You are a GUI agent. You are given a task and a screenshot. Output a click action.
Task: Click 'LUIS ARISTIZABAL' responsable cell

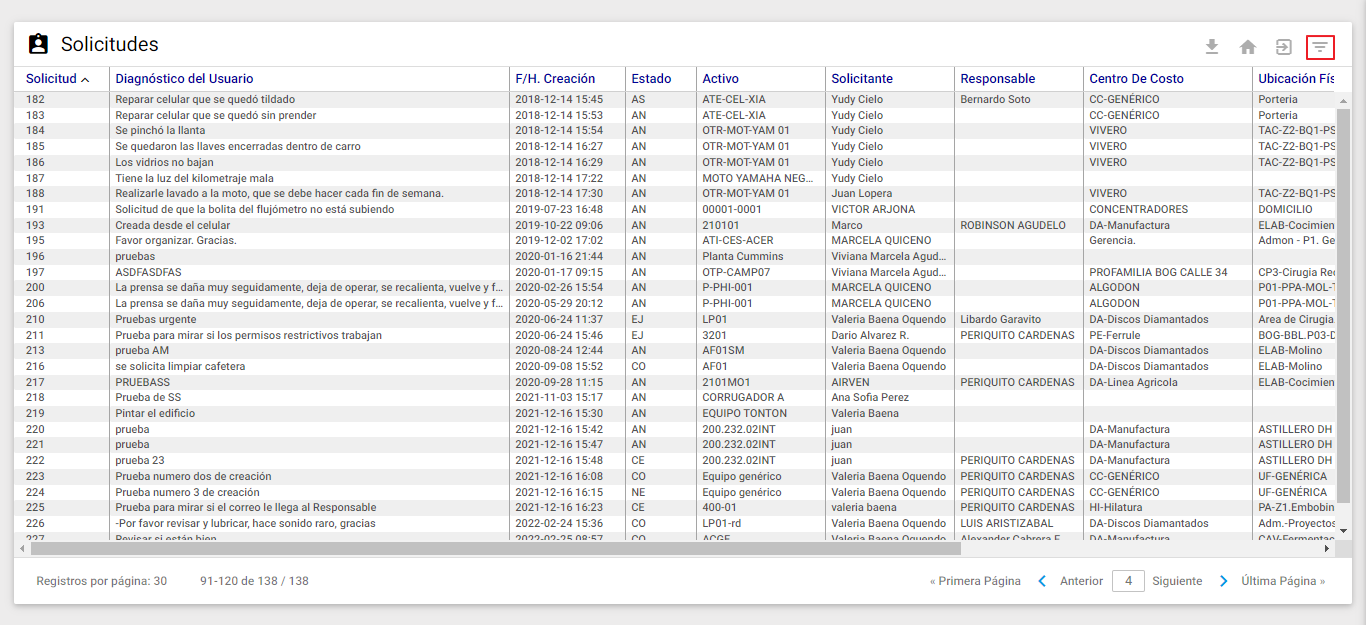[1006, 523]
